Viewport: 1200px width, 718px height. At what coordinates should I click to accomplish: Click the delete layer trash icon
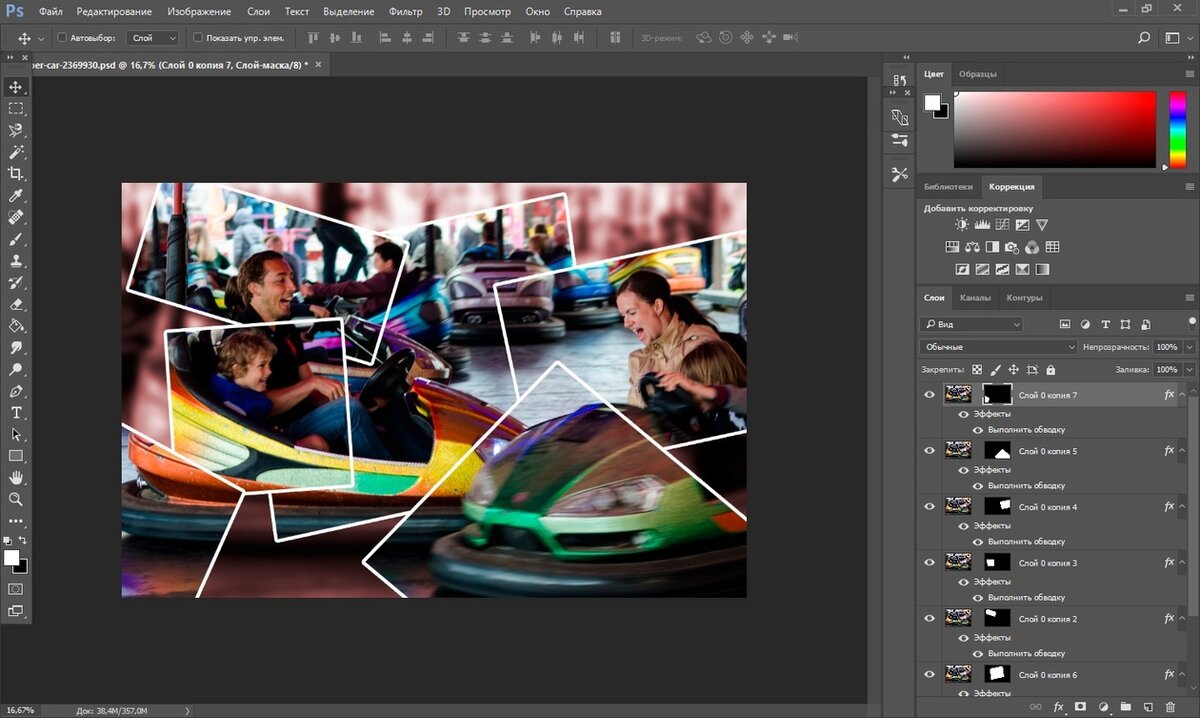click(1170, 707)
